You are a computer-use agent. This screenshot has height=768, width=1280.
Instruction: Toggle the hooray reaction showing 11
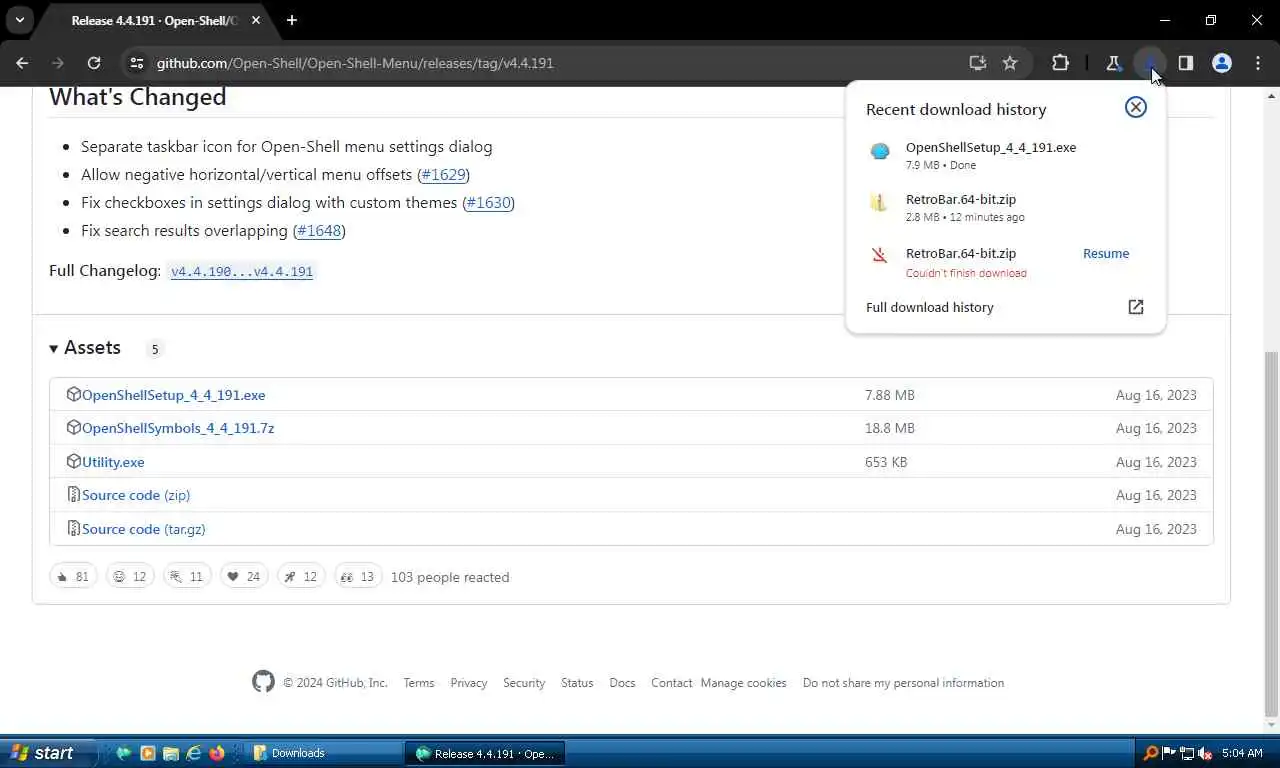click(187, 577)
